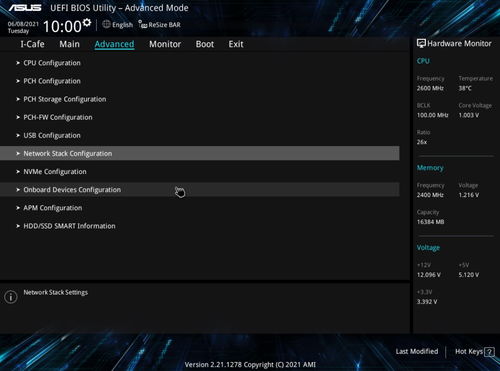Screen dimensions: 500x371
Task: Click the Last Modified button
Action: point(417,351)
